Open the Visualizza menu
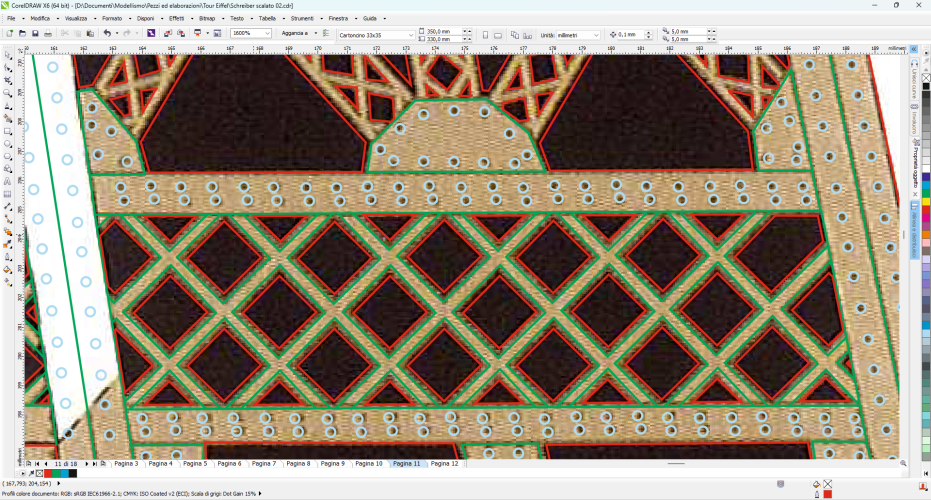This screenshot has width=931, height=500. point(75,18)
